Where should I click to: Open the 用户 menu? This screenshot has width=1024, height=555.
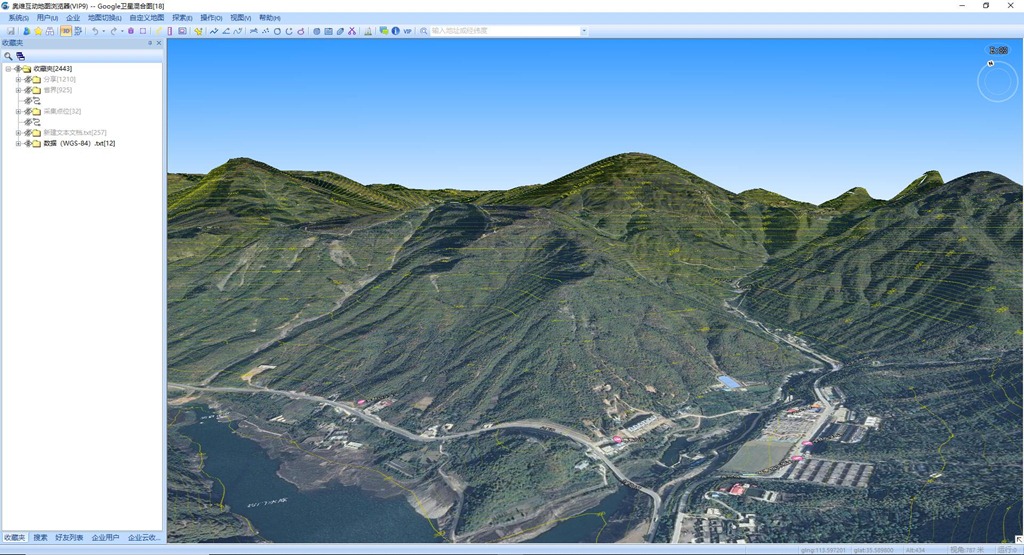[x=47, y=18]
